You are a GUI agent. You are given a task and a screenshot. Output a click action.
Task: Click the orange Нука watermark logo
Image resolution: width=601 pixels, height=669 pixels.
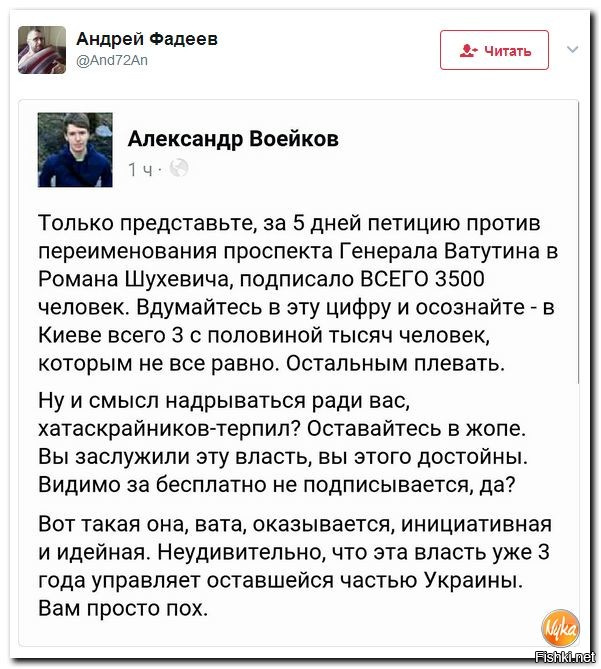pyautogui.click(x=560, y=628)
